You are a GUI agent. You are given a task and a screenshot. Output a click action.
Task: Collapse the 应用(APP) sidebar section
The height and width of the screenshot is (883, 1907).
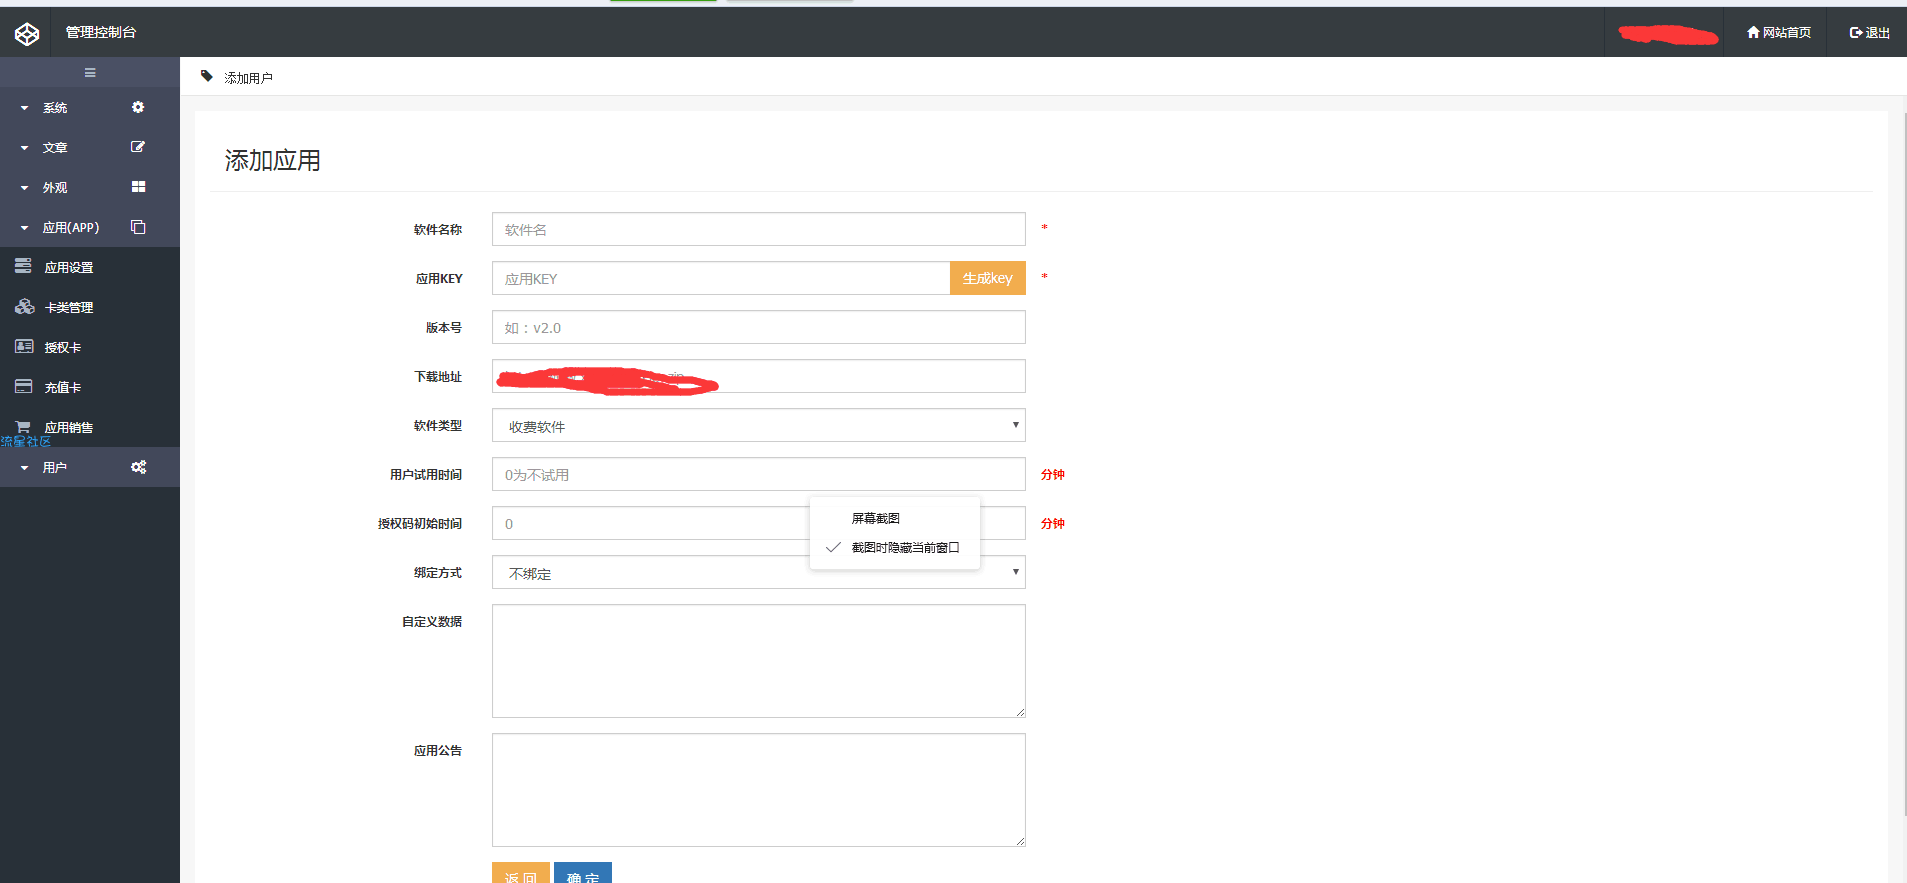(x=90, y=227)
